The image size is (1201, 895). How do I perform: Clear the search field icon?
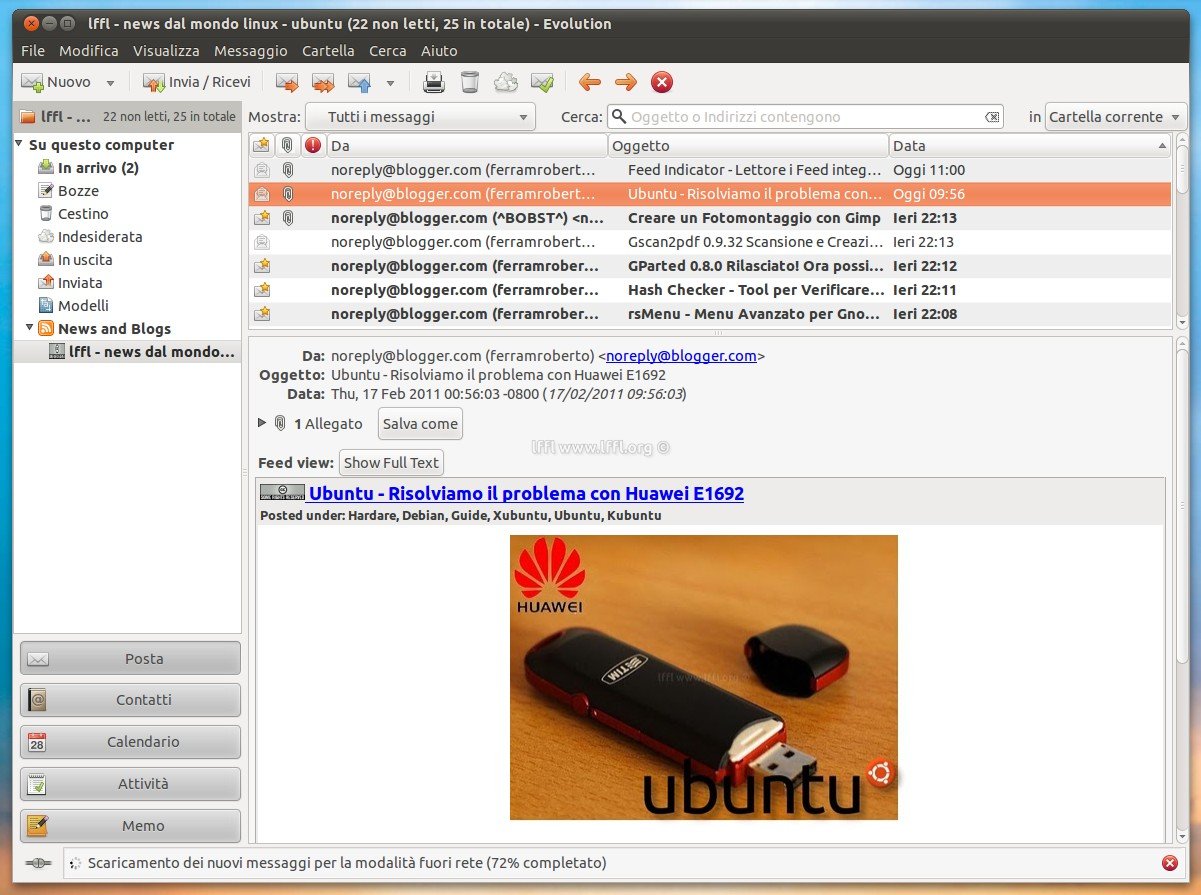pos(992,117)
